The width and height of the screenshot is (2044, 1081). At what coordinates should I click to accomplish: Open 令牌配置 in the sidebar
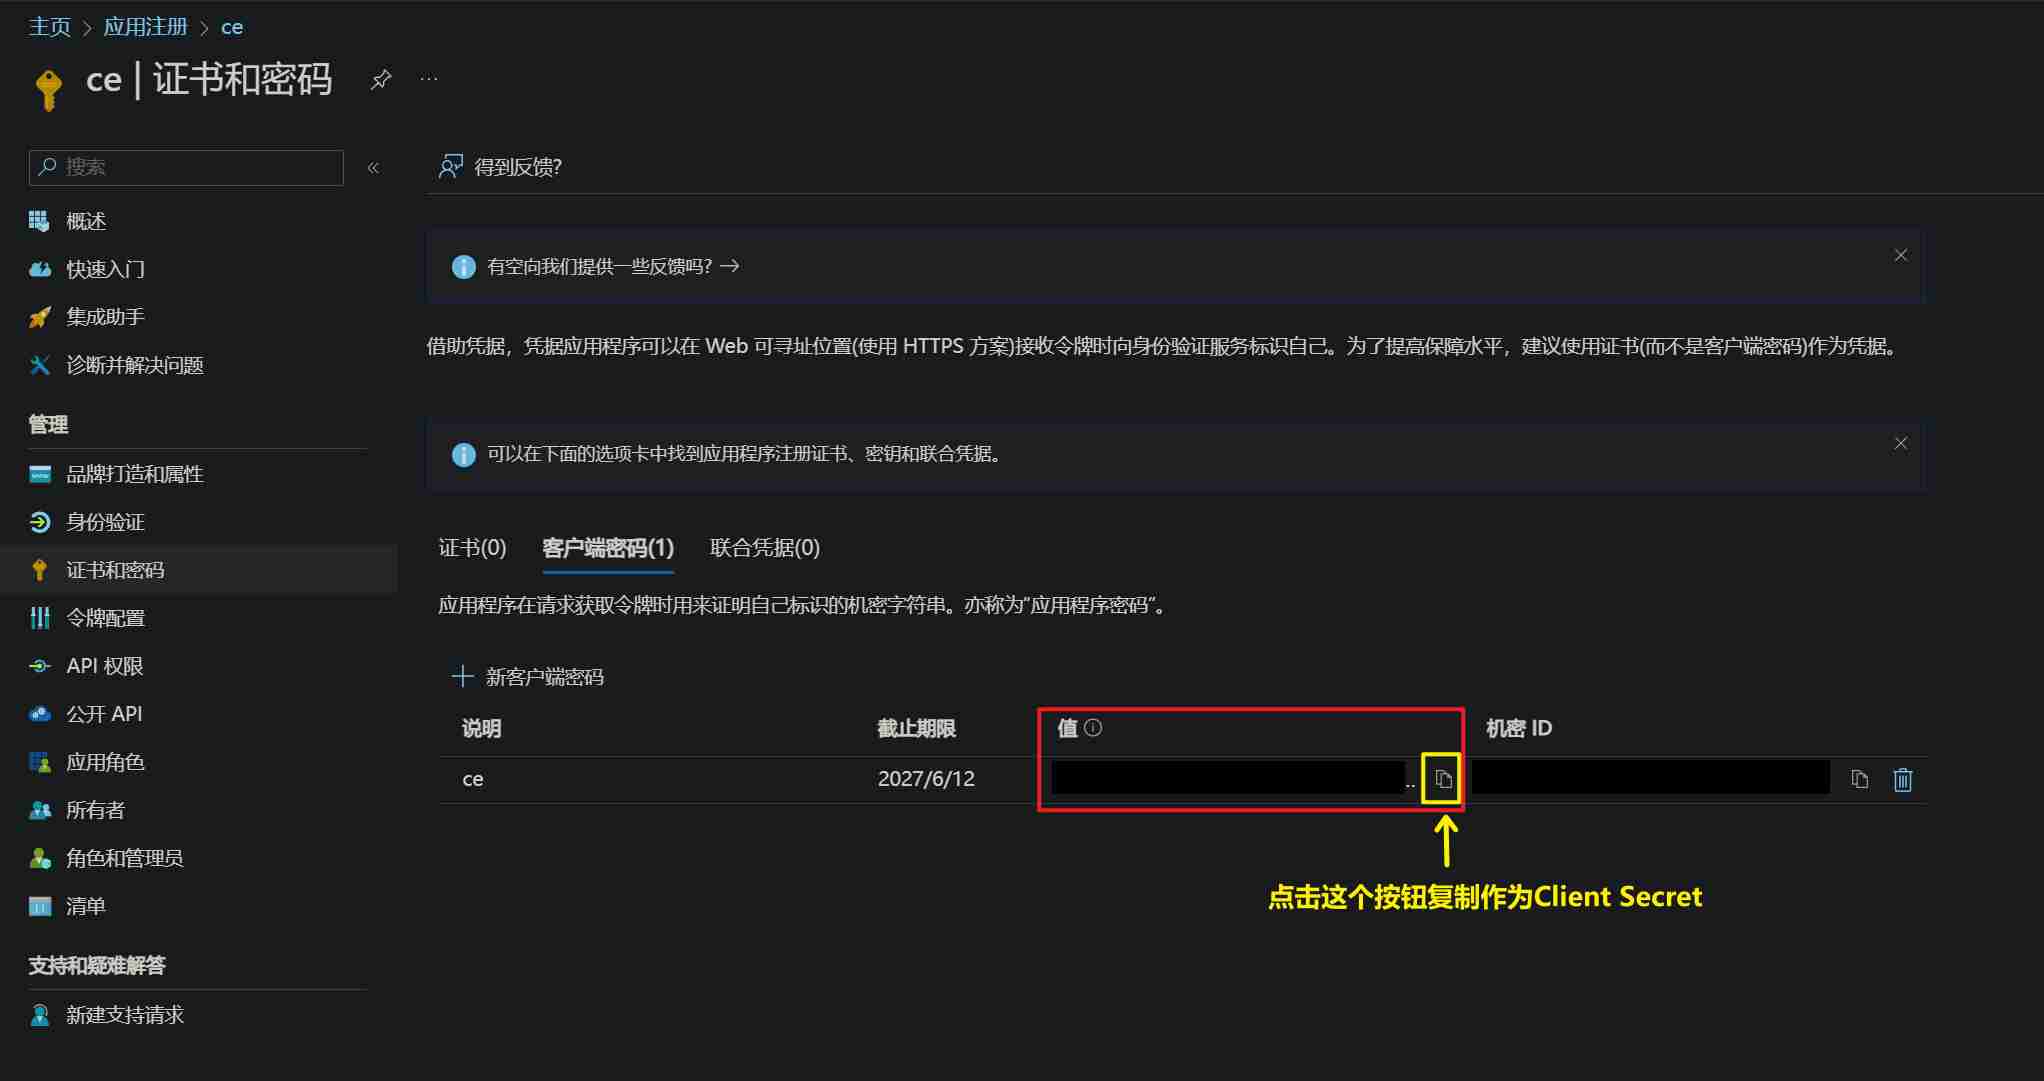tap(105, 618)
